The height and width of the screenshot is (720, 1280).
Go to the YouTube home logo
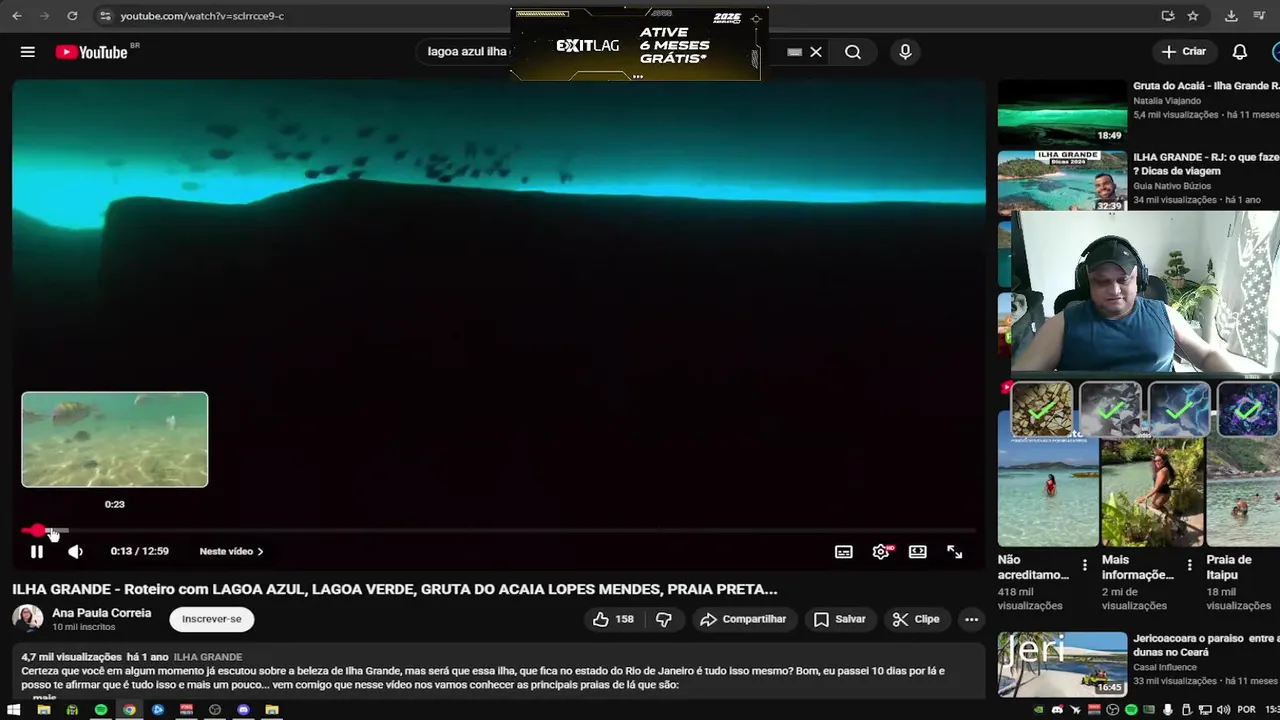pyautogui.click(x=92, y=52)
